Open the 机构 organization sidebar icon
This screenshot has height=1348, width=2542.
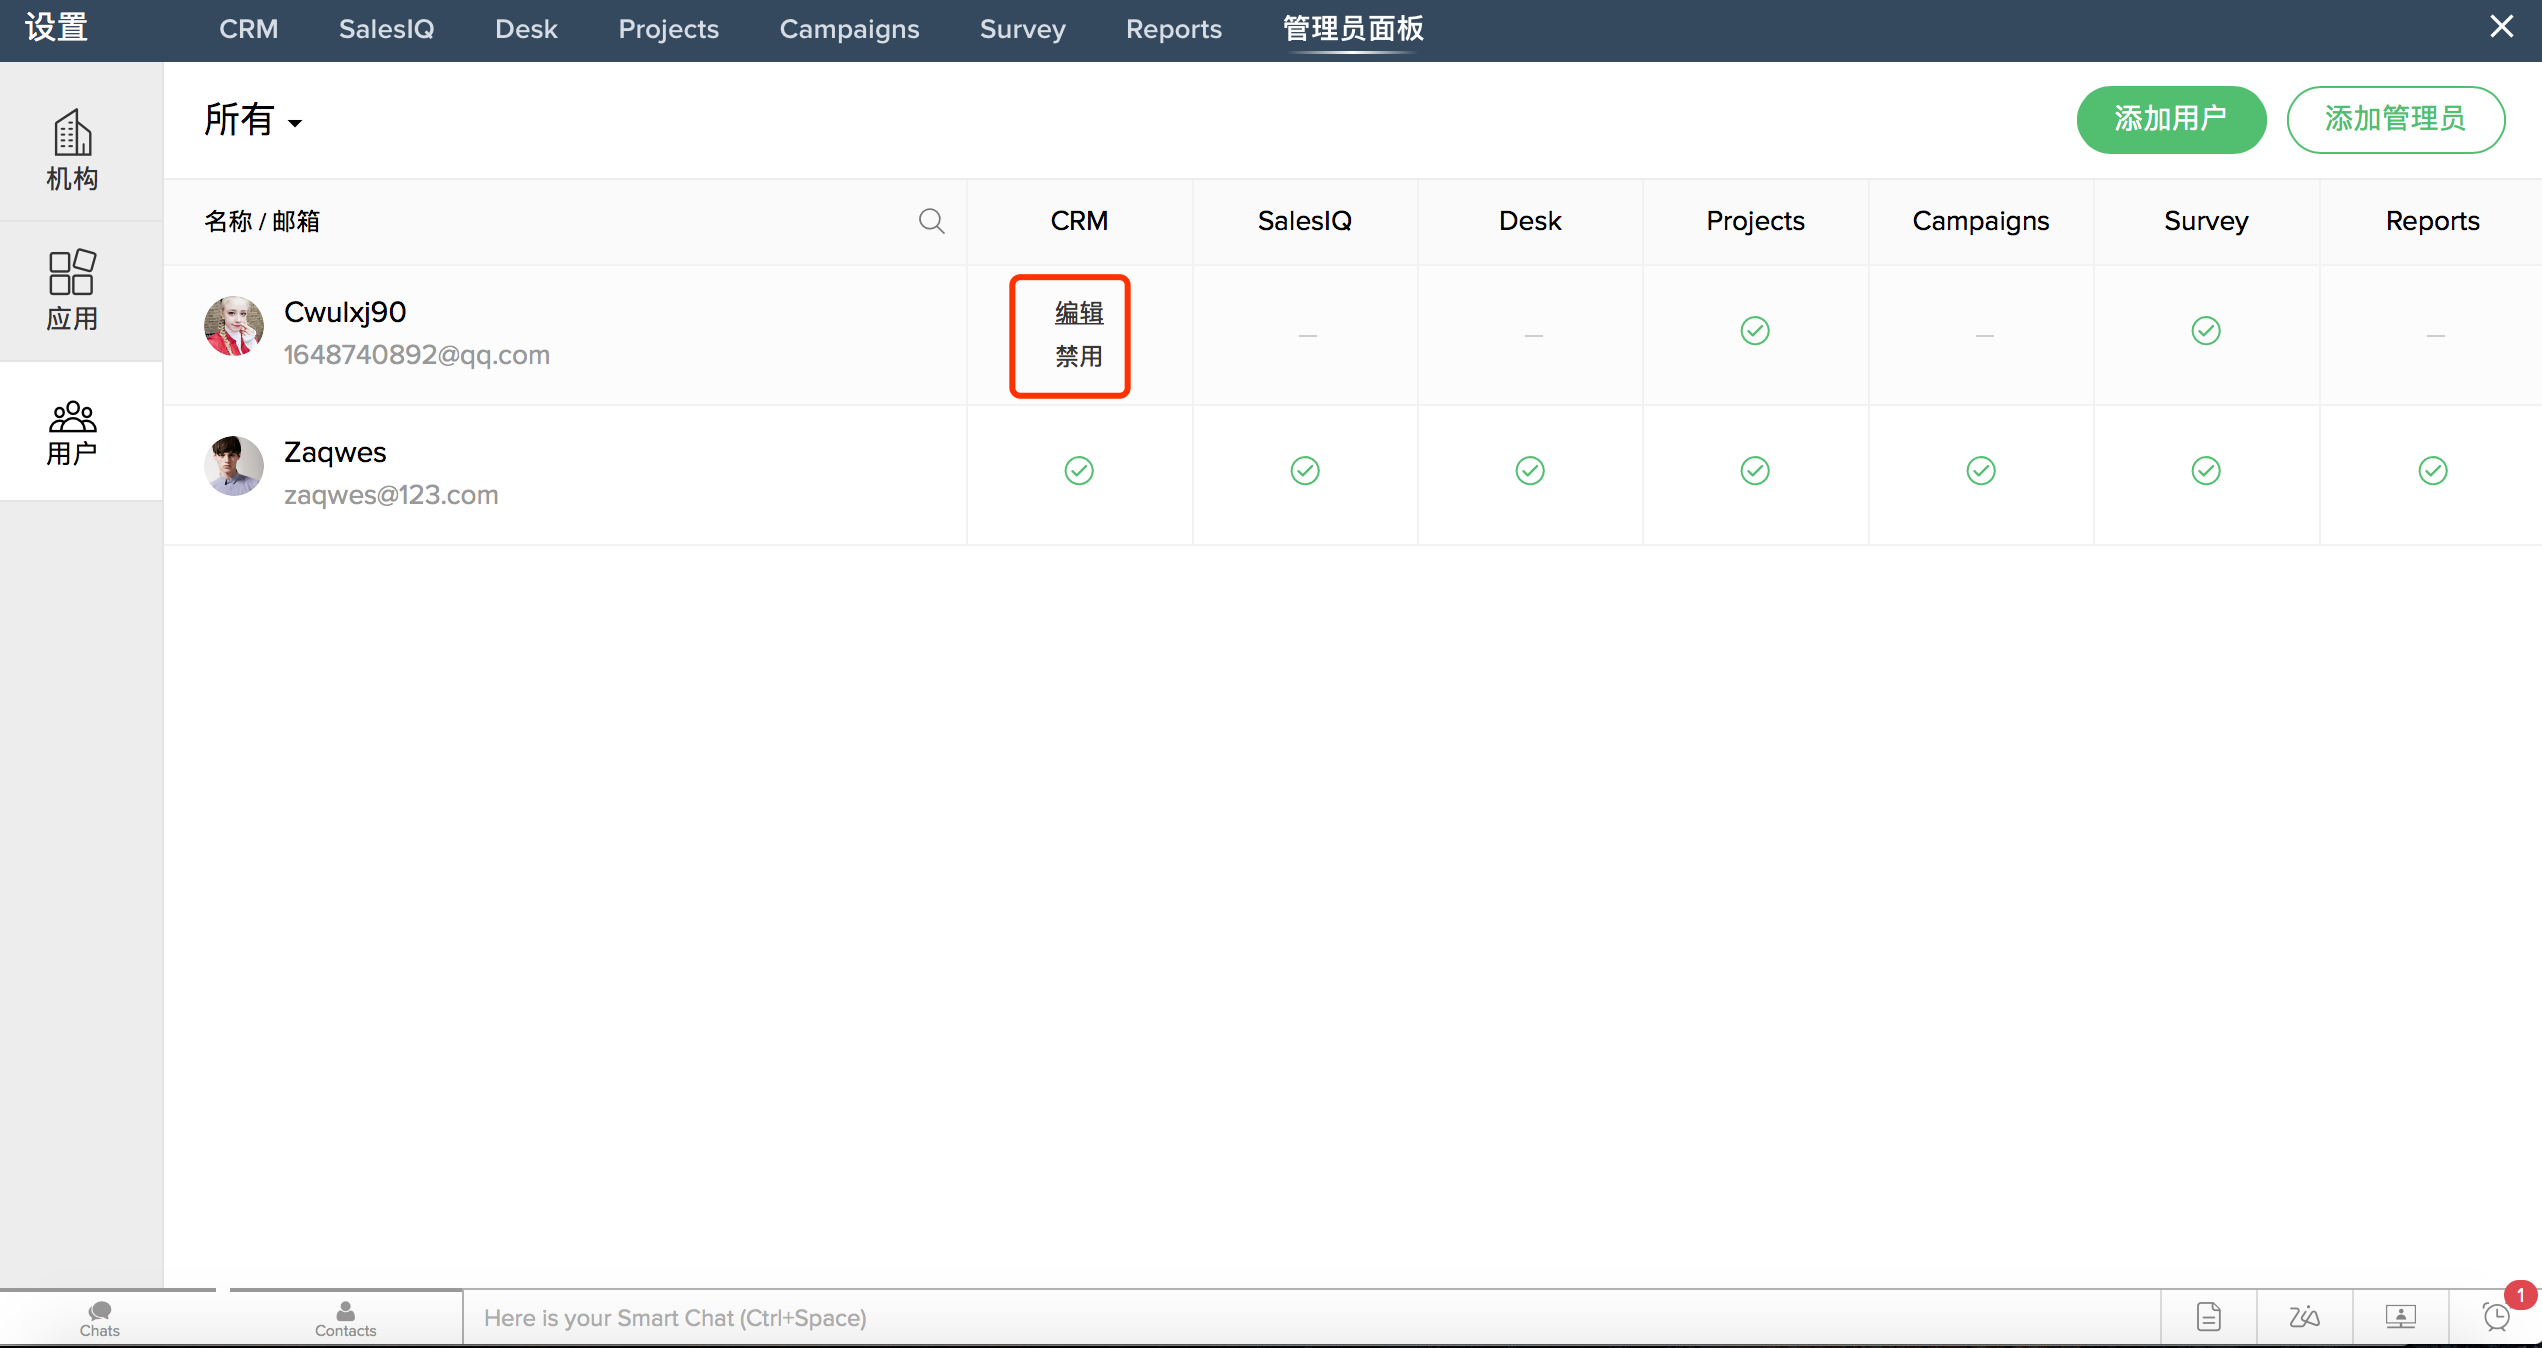pos(72,150)
